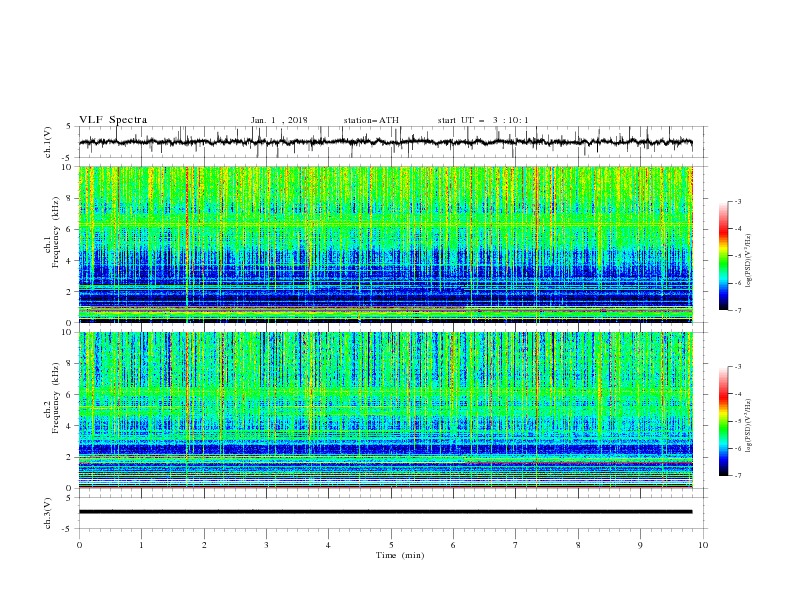Click the ch.1 "Frequency (kHz)" axis label

click(55, 232)
